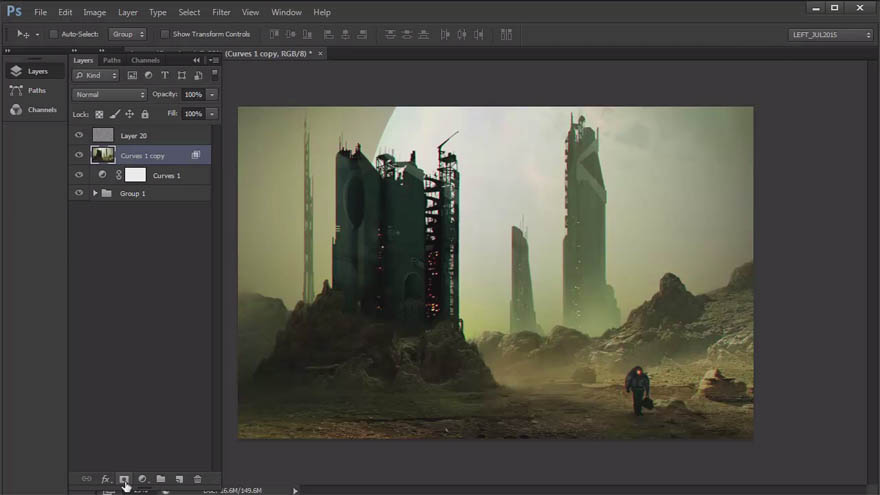Viewport: 880px width, 495px height.
Task: Click the Distribute top edges icon
Action: click(x=390, y=34)
